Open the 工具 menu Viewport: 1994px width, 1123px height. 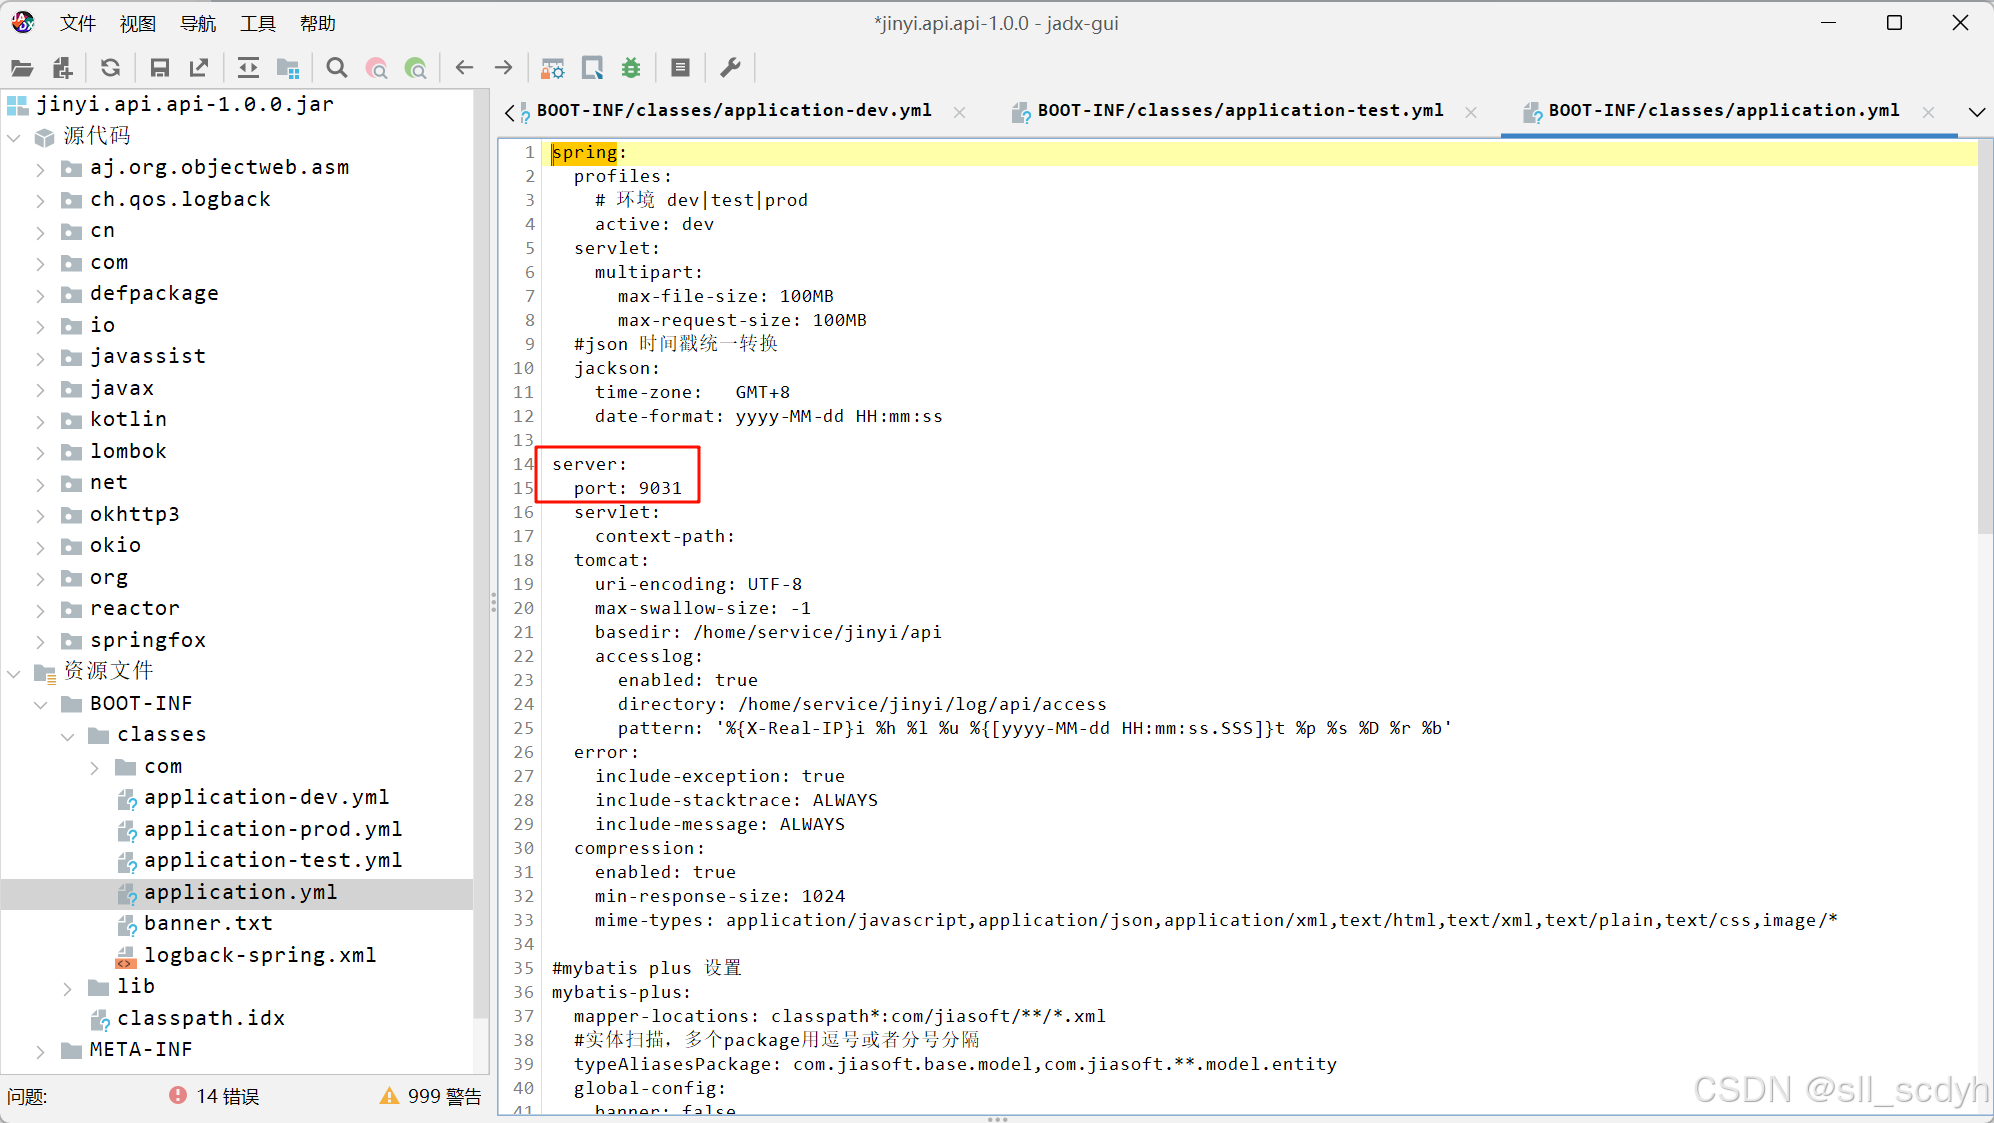point(257,23)
